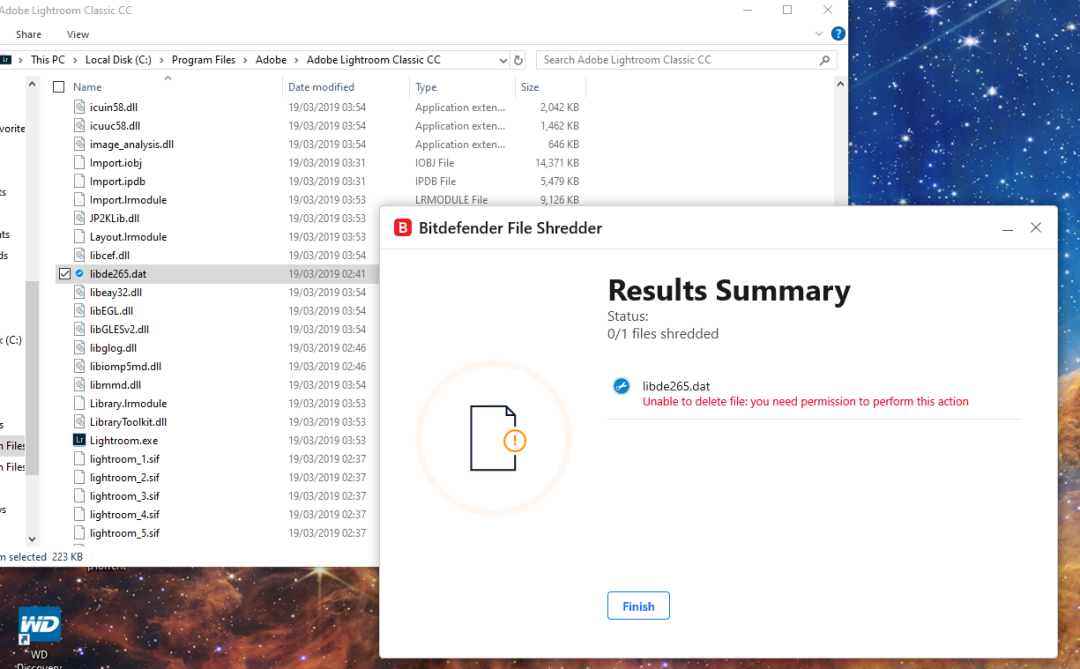This screenshot has width=1080, height=669.
Task: Refresh the Explorer address bar location
Action: coord(518,60)
